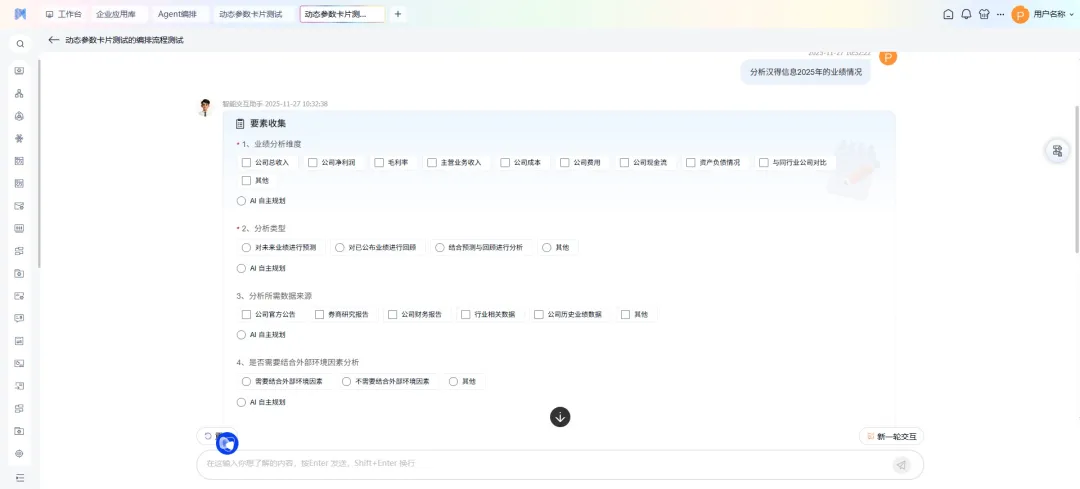This screenshot has height=489, width=1080.
Task: Toggle the sidebar collapse icon at the bottom left
Action: (x=19, y=477)
